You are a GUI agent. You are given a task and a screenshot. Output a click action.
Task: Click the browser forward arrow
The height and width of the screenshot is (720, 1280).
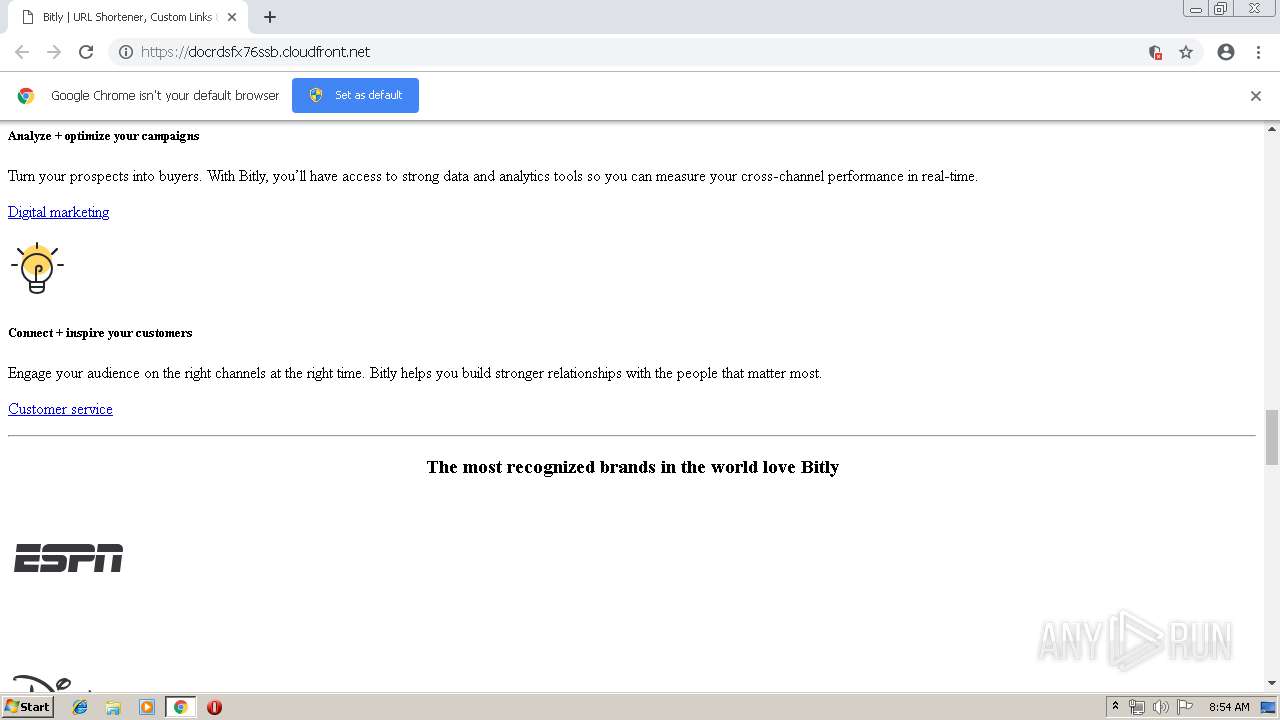click(54, 52)
